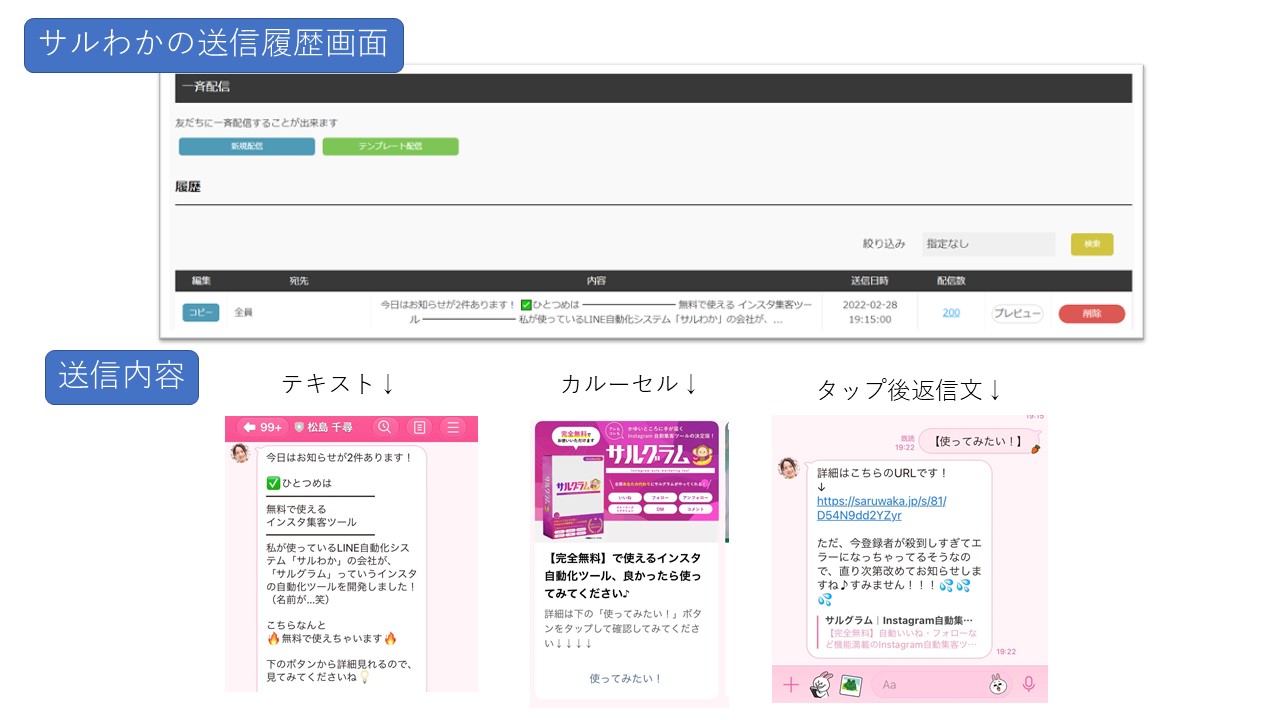Image resolution: width=1280 pixels, height=720 pixels.
Task: Tap the shield icon beside 松島 千尋
Action: [298, 427]
